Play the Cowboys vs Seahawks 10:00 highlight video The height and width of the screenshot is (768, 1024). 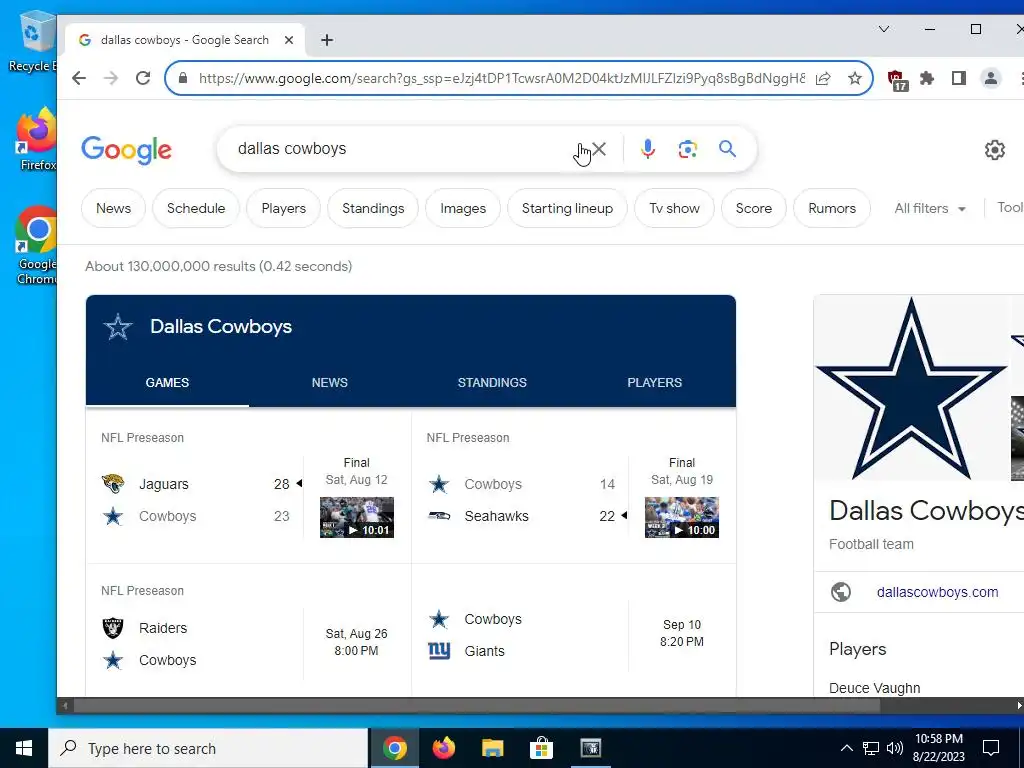682,517
